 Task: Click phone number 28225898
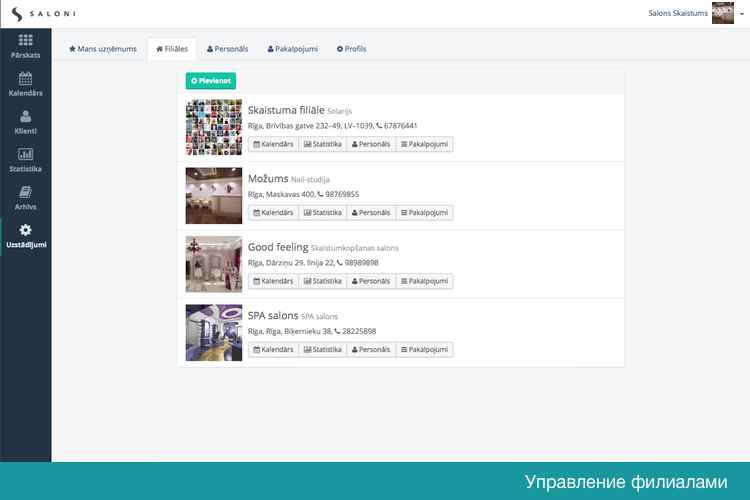tap(359, 331)
